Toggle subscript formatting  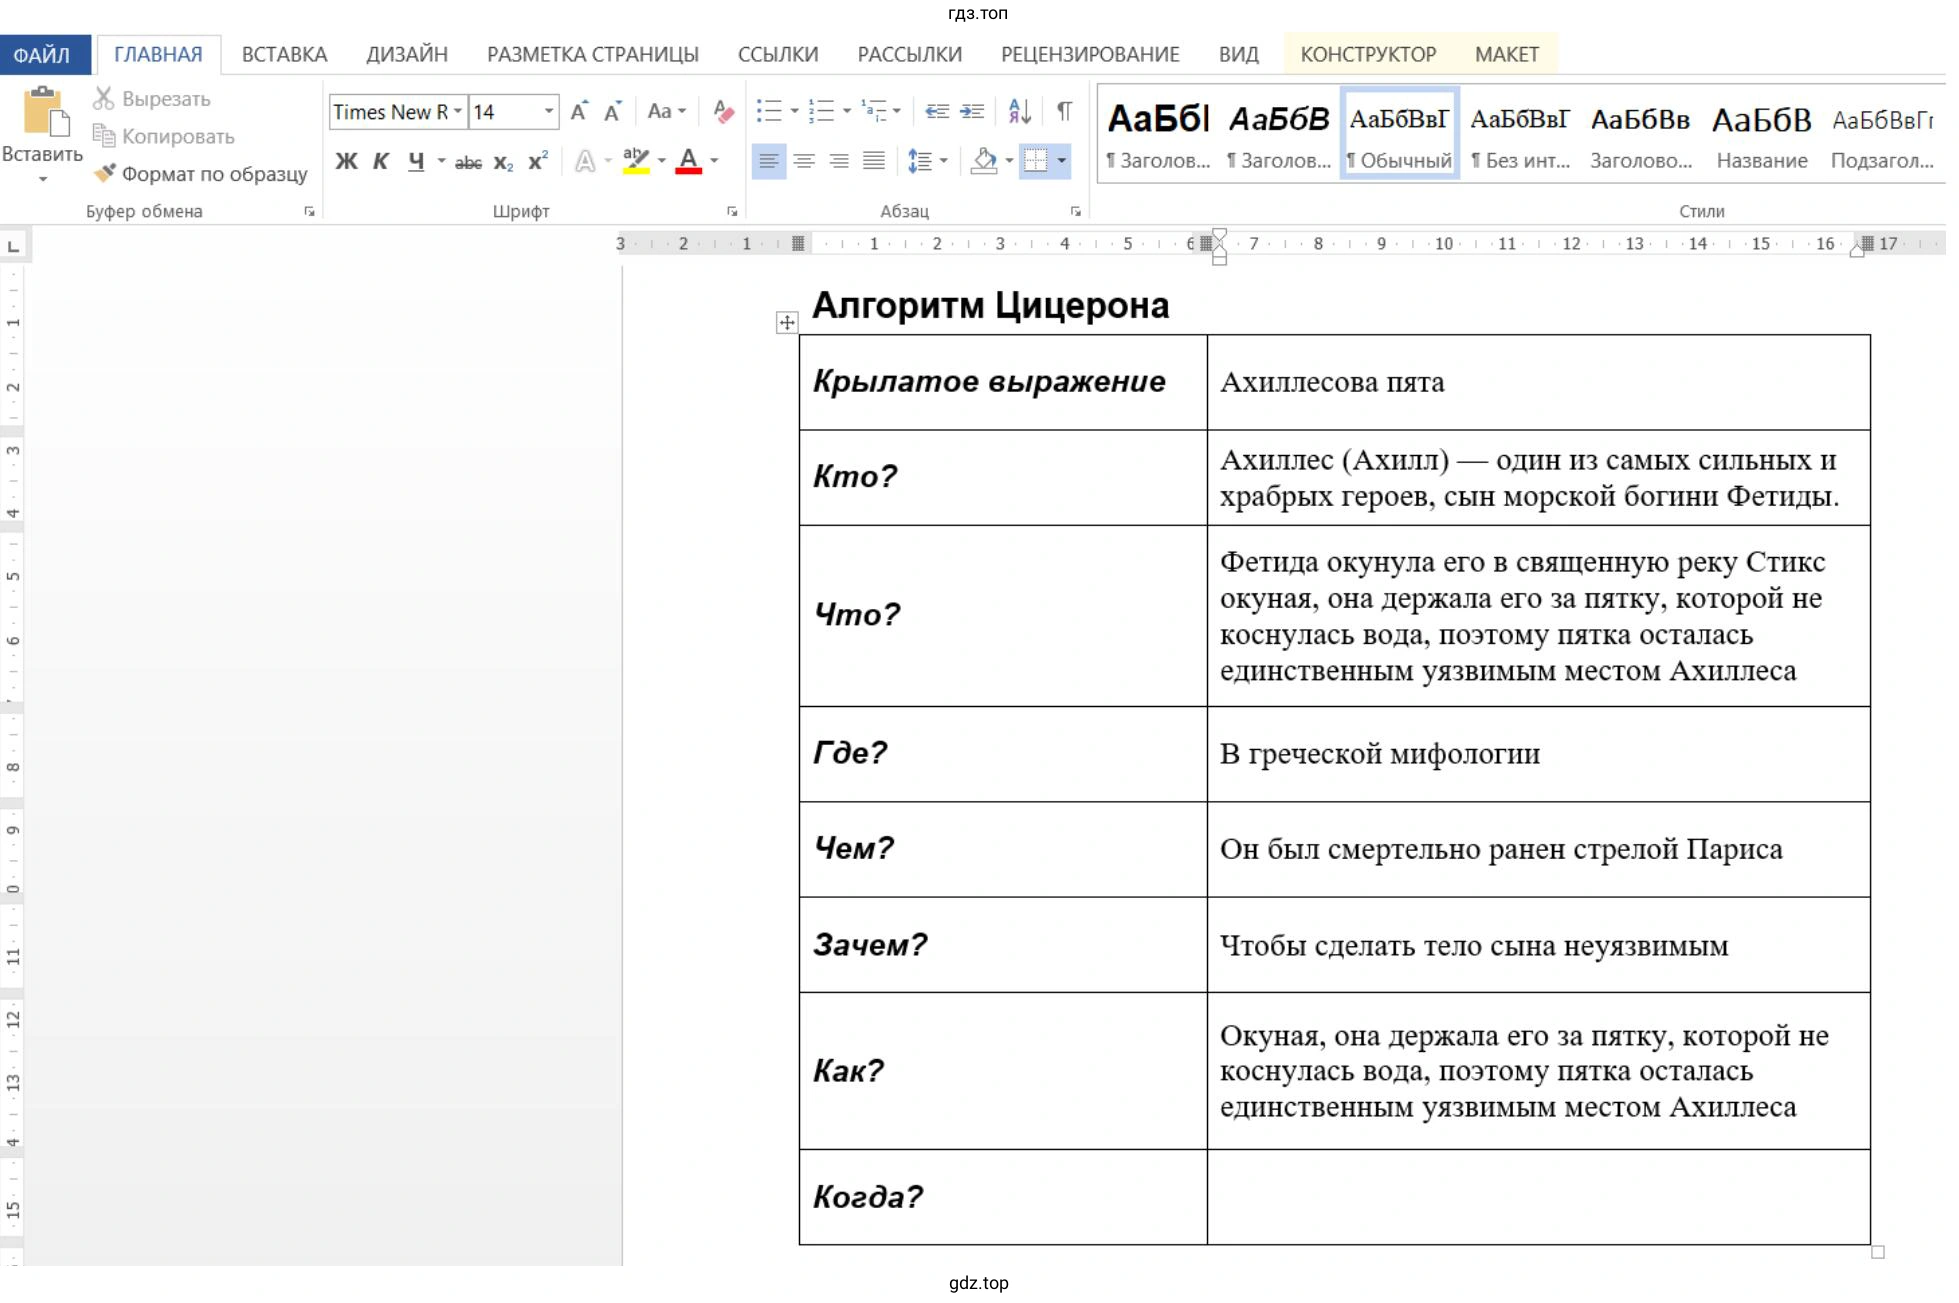click(x=504, y=162)
